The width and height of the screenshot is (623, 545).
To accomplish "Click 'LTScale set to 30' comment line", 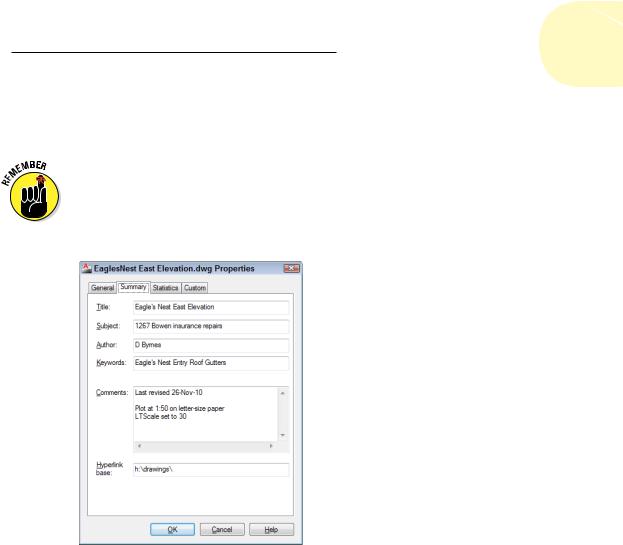I will (x=161, y=416).
